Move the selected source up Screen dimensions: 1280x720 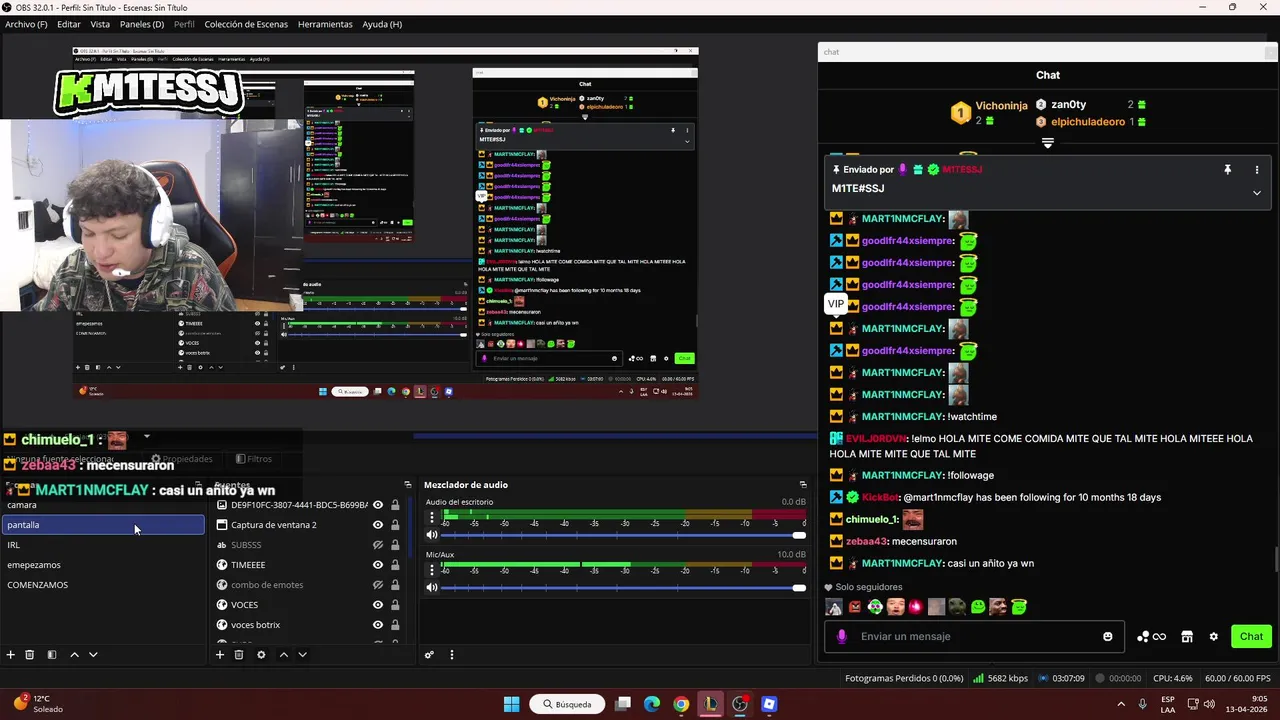point(283,655)
